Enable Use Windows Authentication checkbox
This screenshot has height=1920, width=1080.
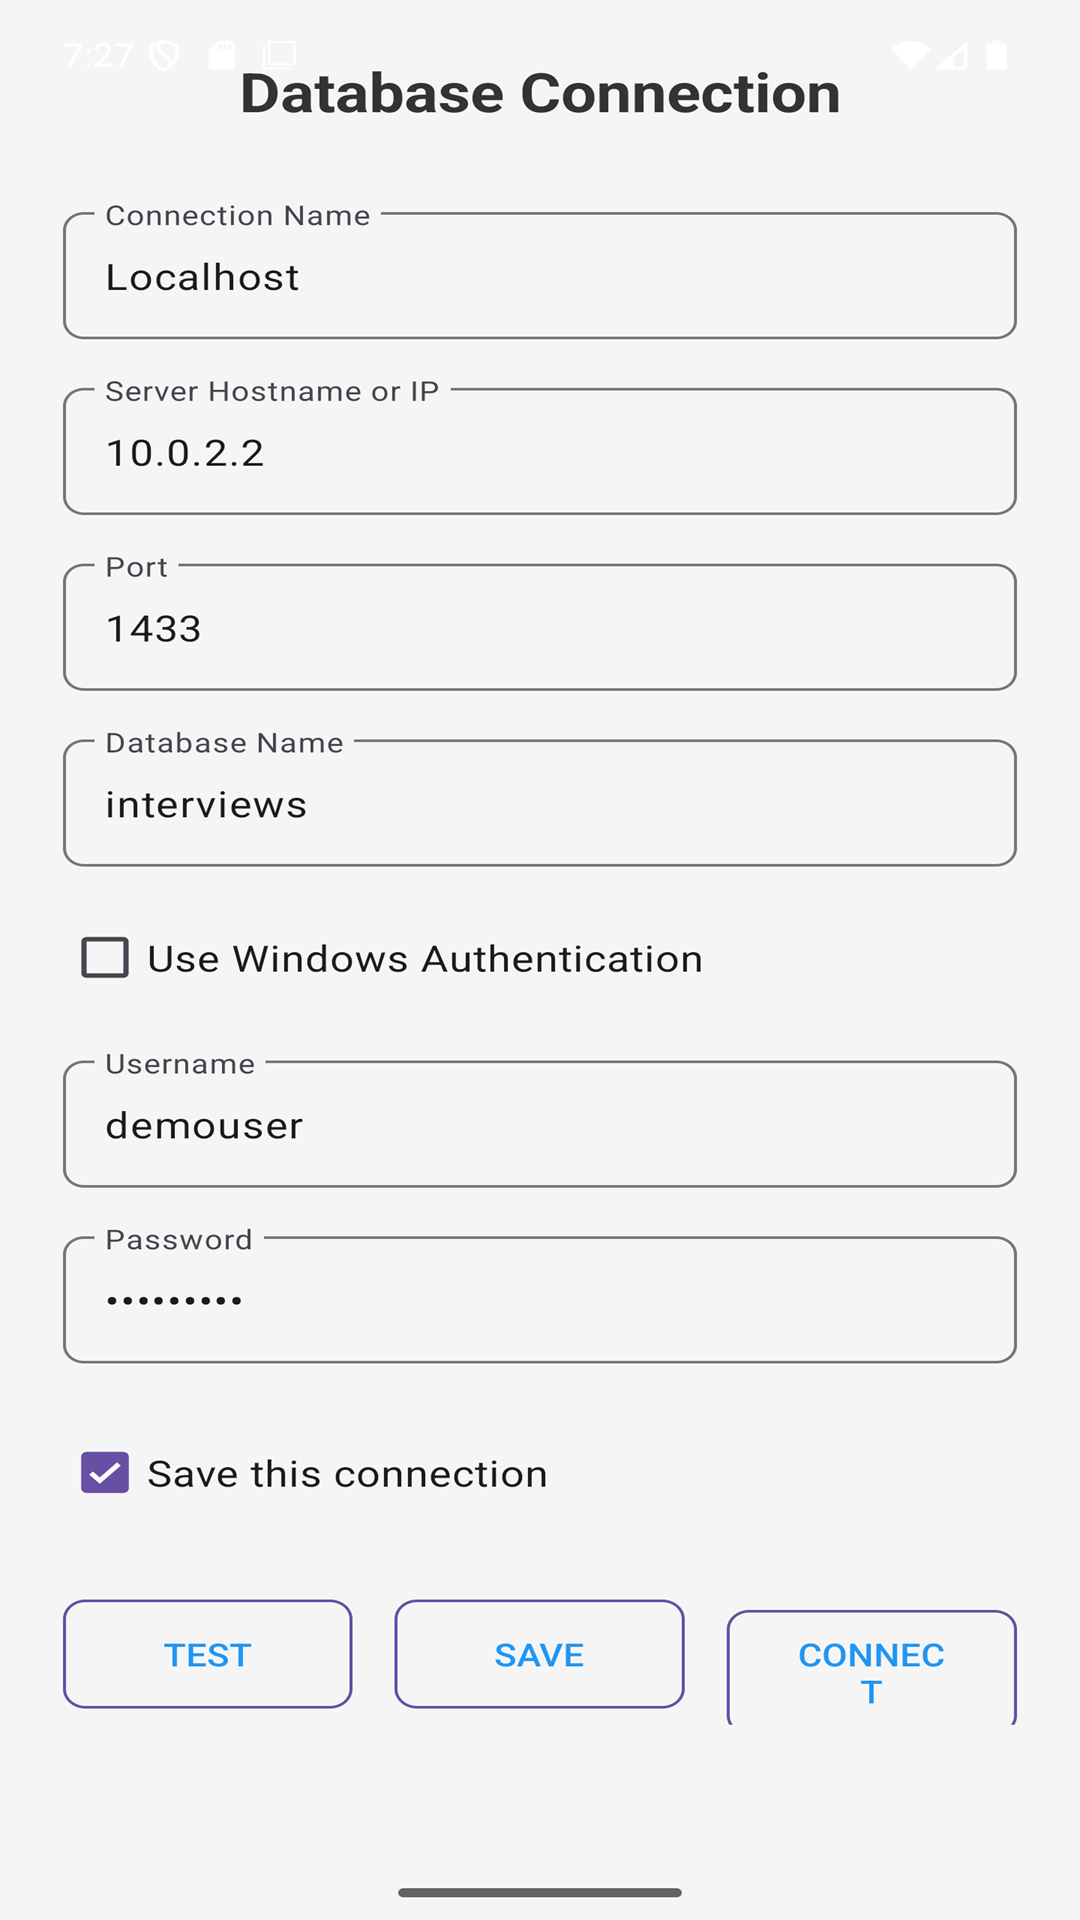coord(105,958)
